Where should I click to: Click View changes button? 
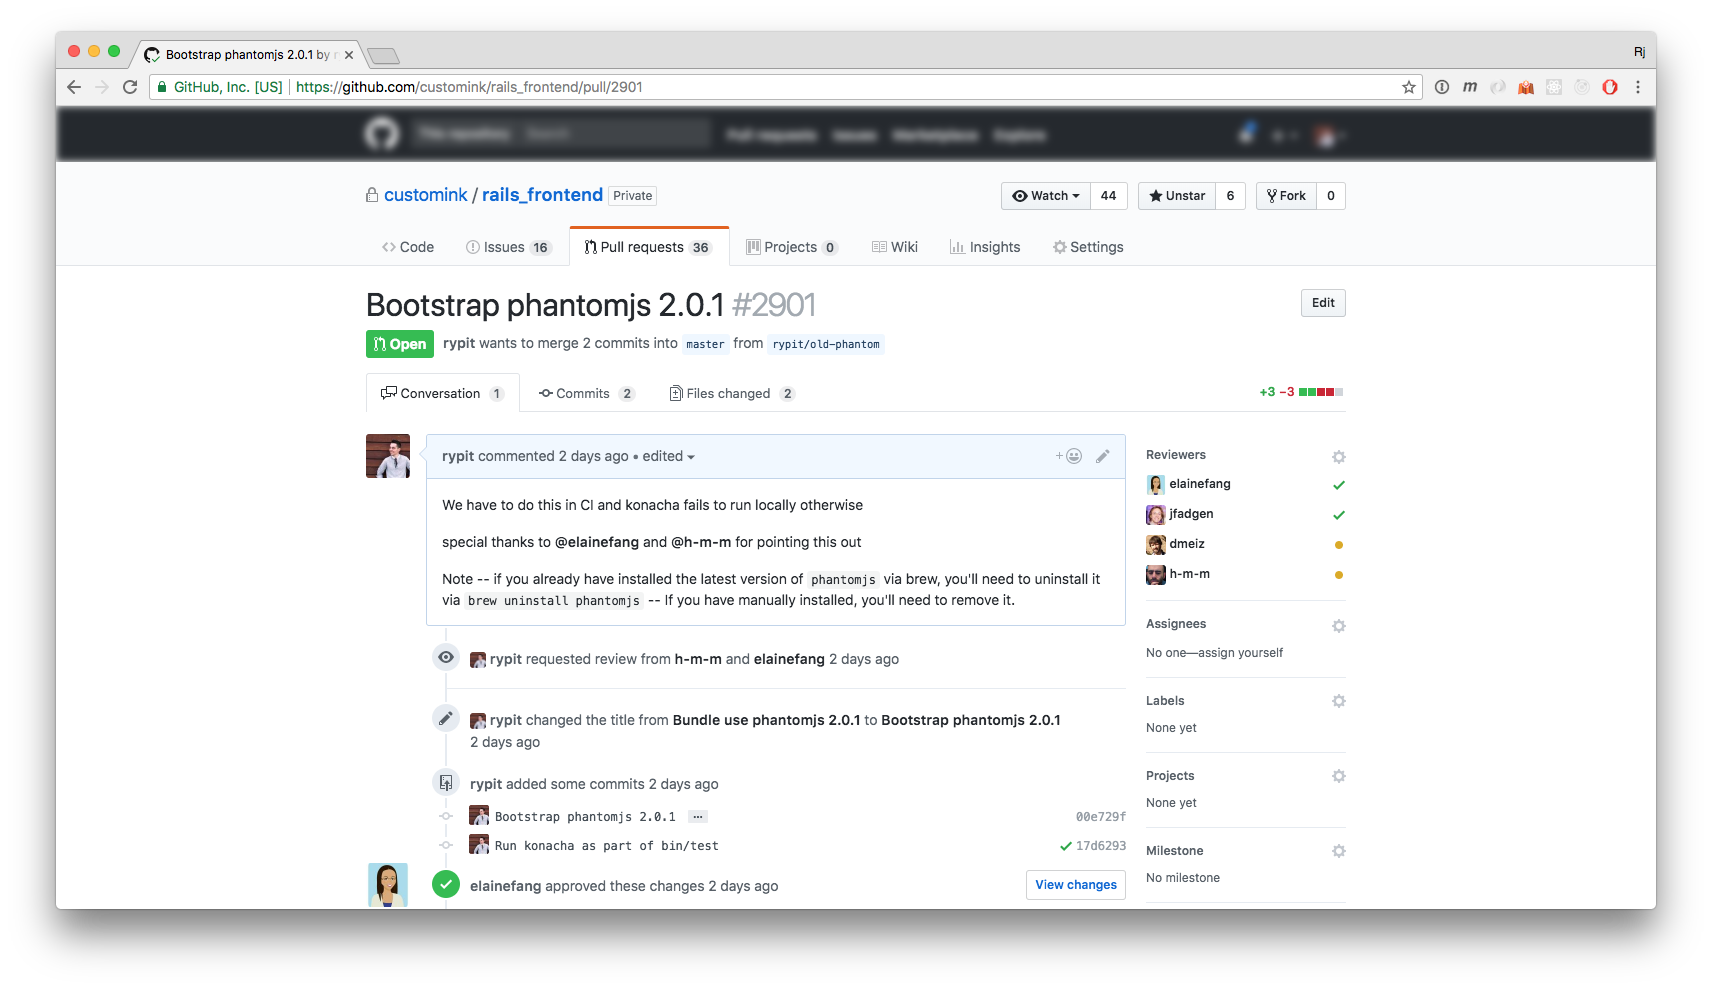coord(1076,885)
